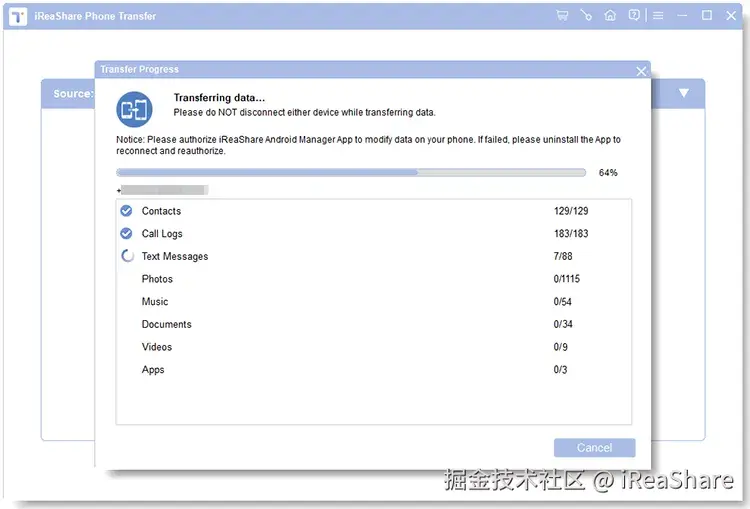Open the shopping cart purchase icon

click(x=562, y=15)
